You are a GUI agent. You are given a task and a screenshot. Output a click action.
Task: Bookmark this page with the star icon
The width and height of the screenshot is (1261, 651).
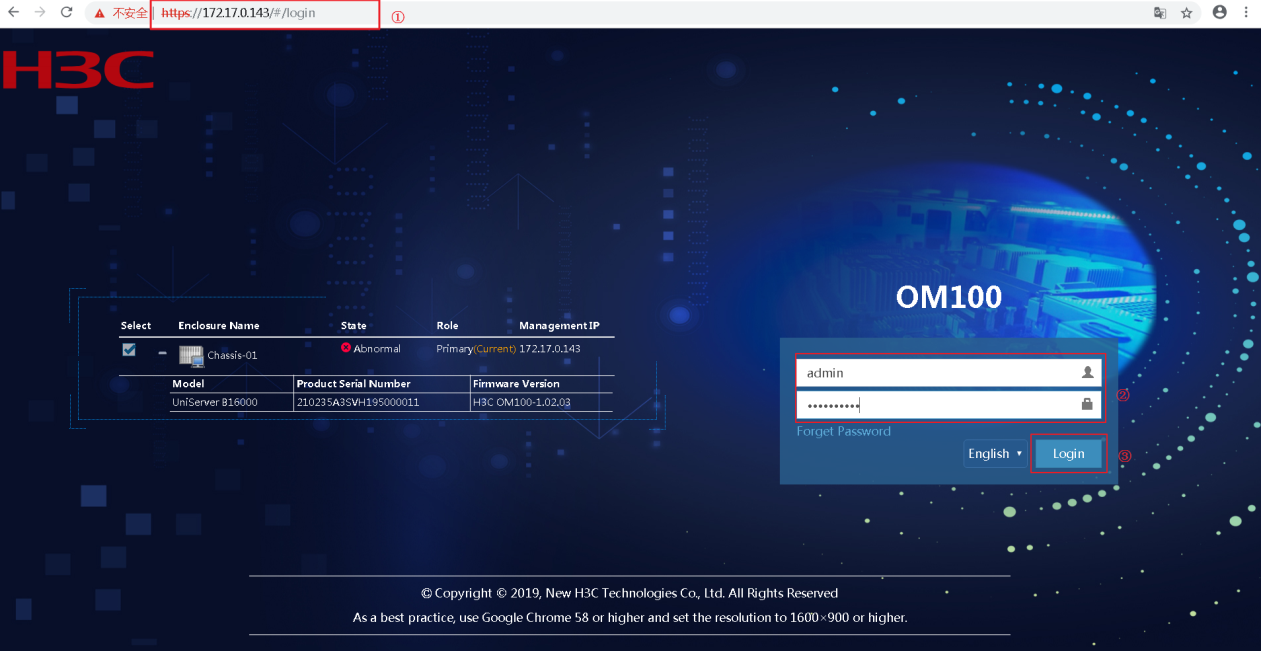tap(1187, 13)
